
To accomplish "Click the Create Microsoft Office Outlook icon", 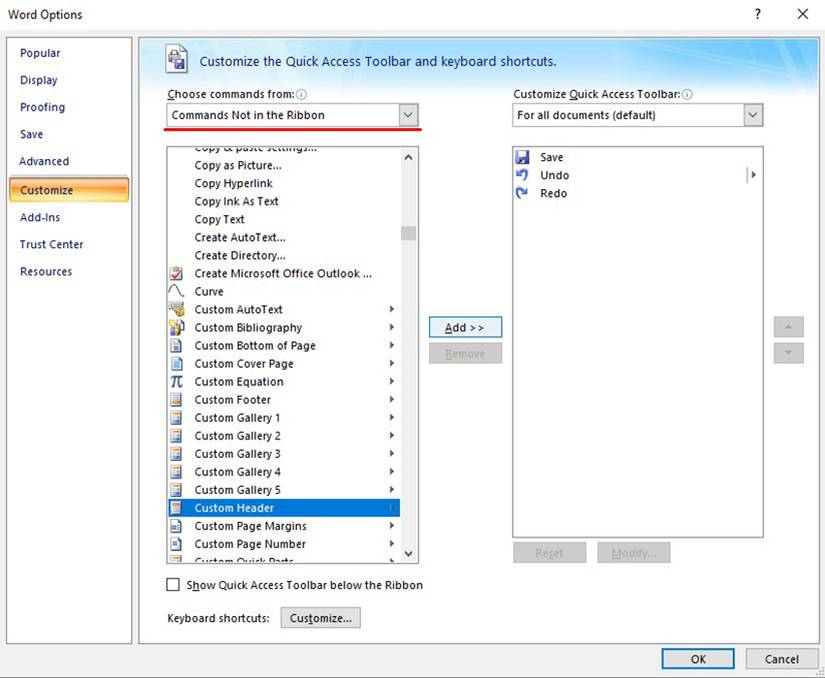I will (176, 273).
